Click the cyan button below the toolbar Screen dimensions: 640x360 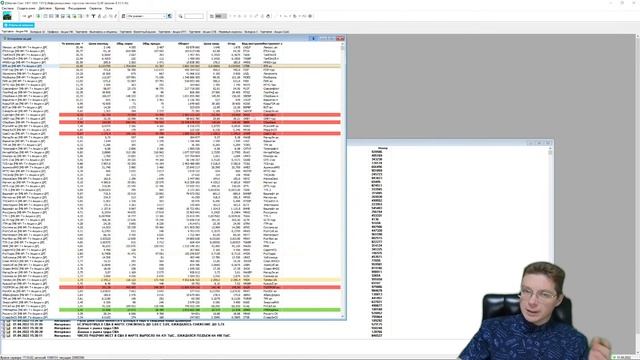pyautogui.click(x=19, y=25)
